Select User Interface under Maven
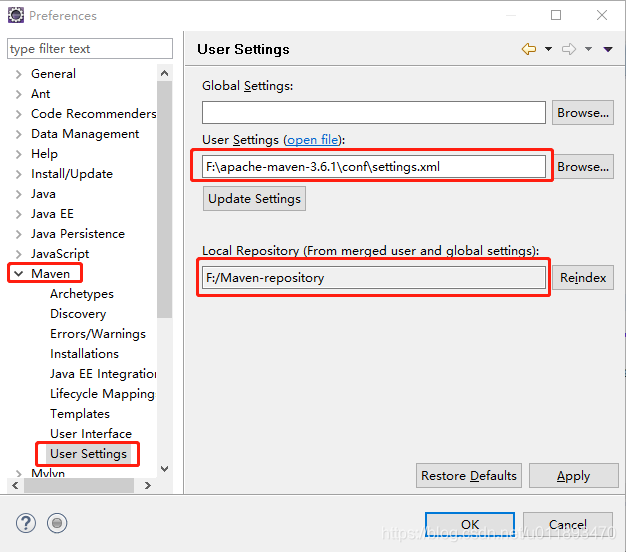This screenshot has height=552, width=626. 91,433
